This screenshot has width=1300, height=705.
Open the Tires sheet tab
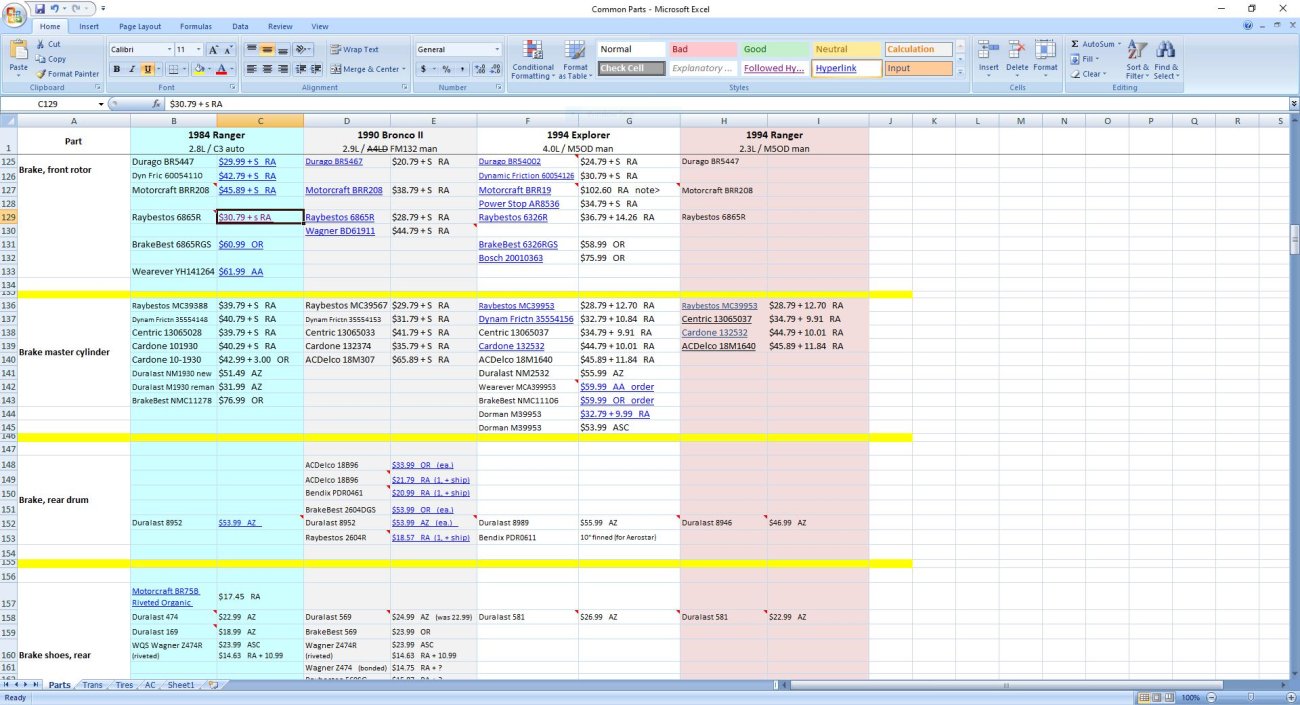click(x=123, y=685)
